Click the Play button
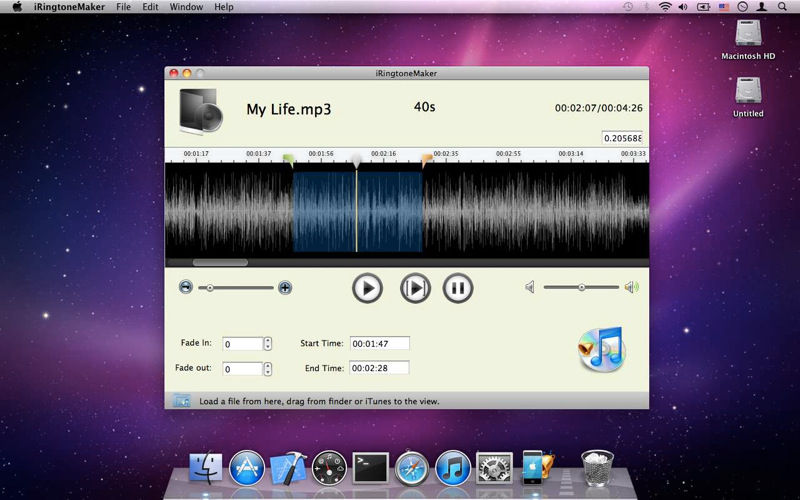 click(x=367, y=288)
